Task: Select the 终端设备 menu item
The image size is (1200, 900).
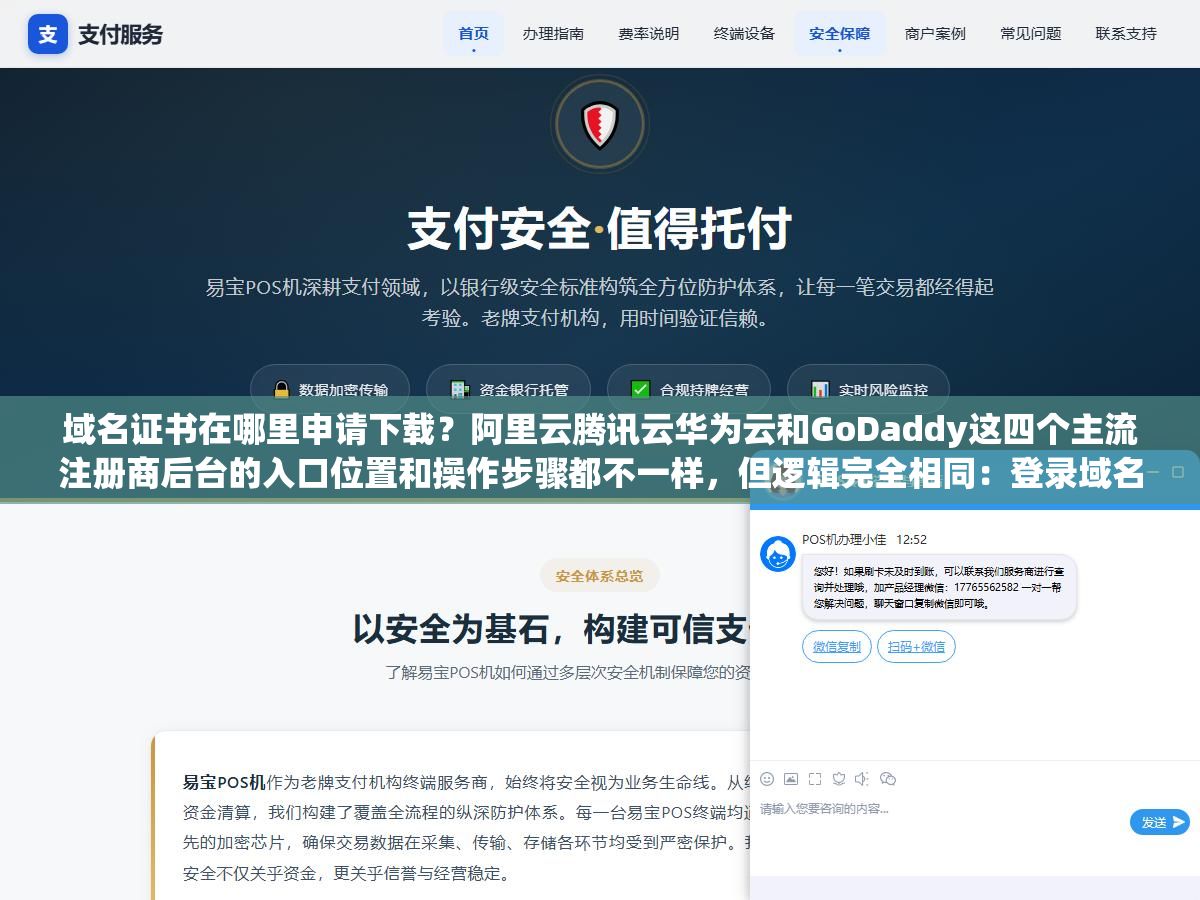Action: point(744,33)
